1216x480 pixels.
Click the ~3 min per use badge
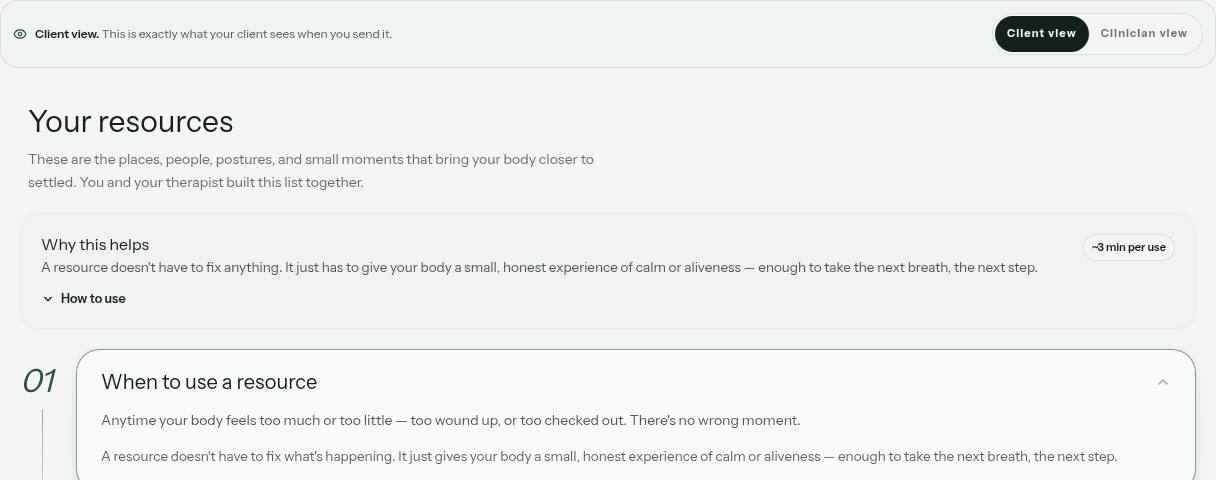pyautogui.click(x=1128, y=247)
